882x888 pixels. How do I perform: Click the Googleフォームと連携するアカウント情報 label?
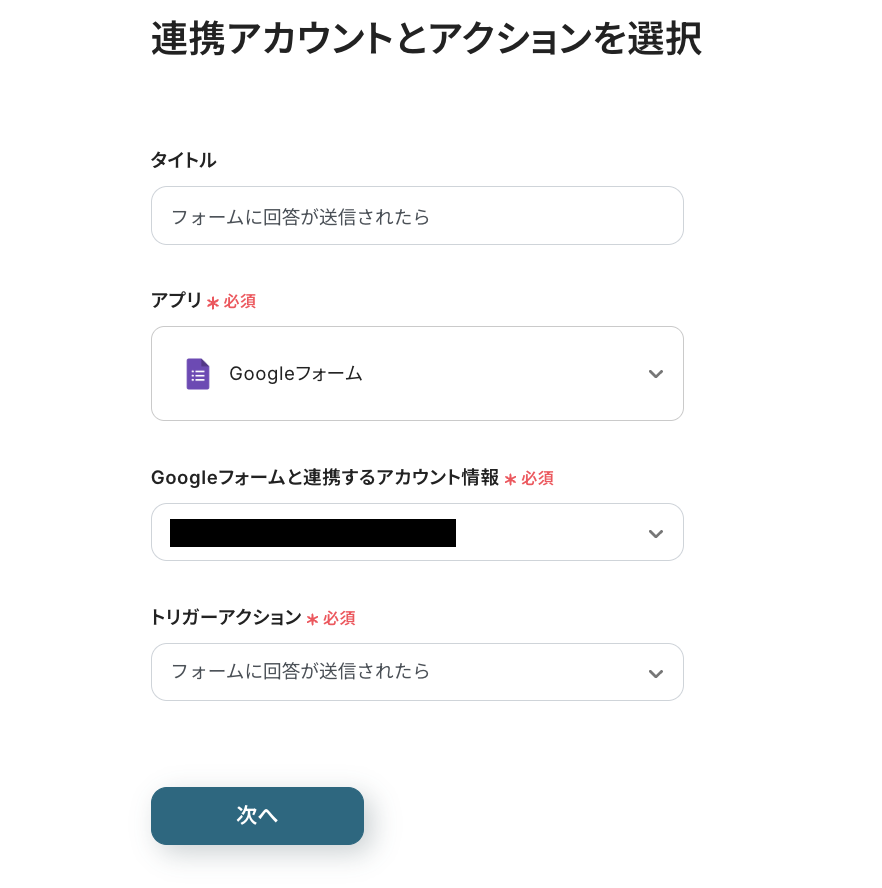(324, 478)
